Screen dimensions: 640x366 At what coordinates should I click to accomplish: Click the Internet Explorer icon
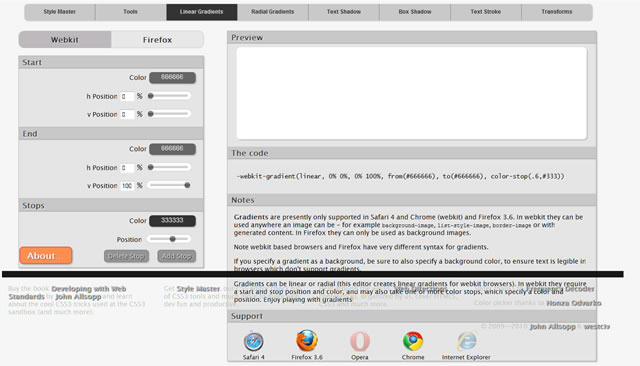[466, 341]
